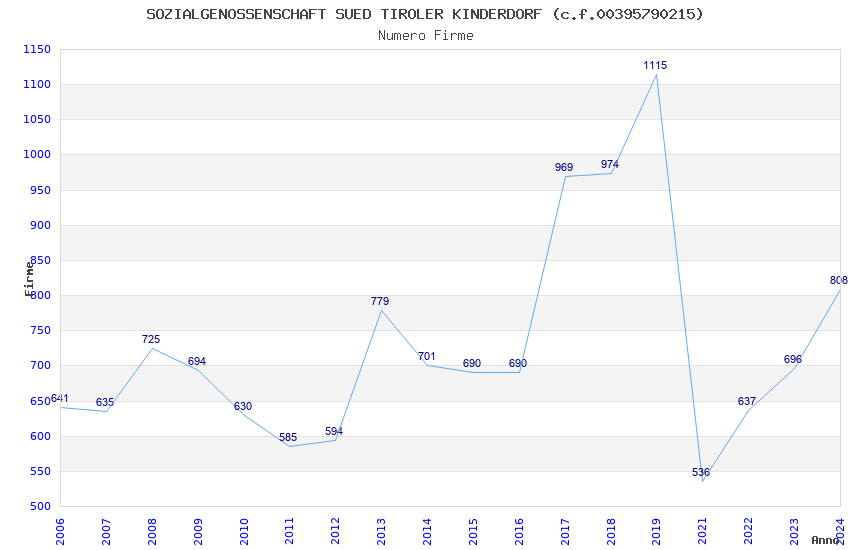Select the data label 585
Viewport: 850px width, 550px height.
tap(288, 438)
